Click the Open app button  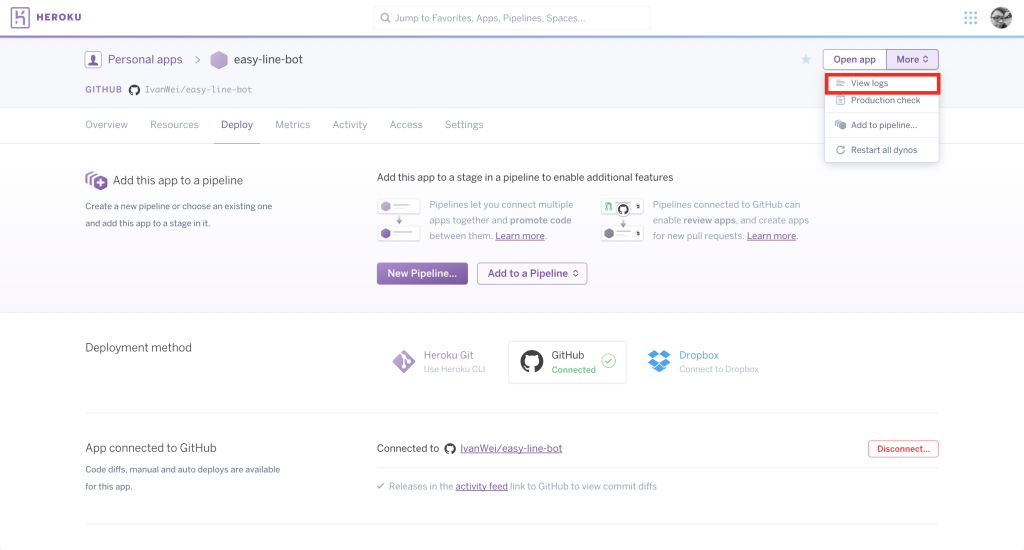point(854,59)
